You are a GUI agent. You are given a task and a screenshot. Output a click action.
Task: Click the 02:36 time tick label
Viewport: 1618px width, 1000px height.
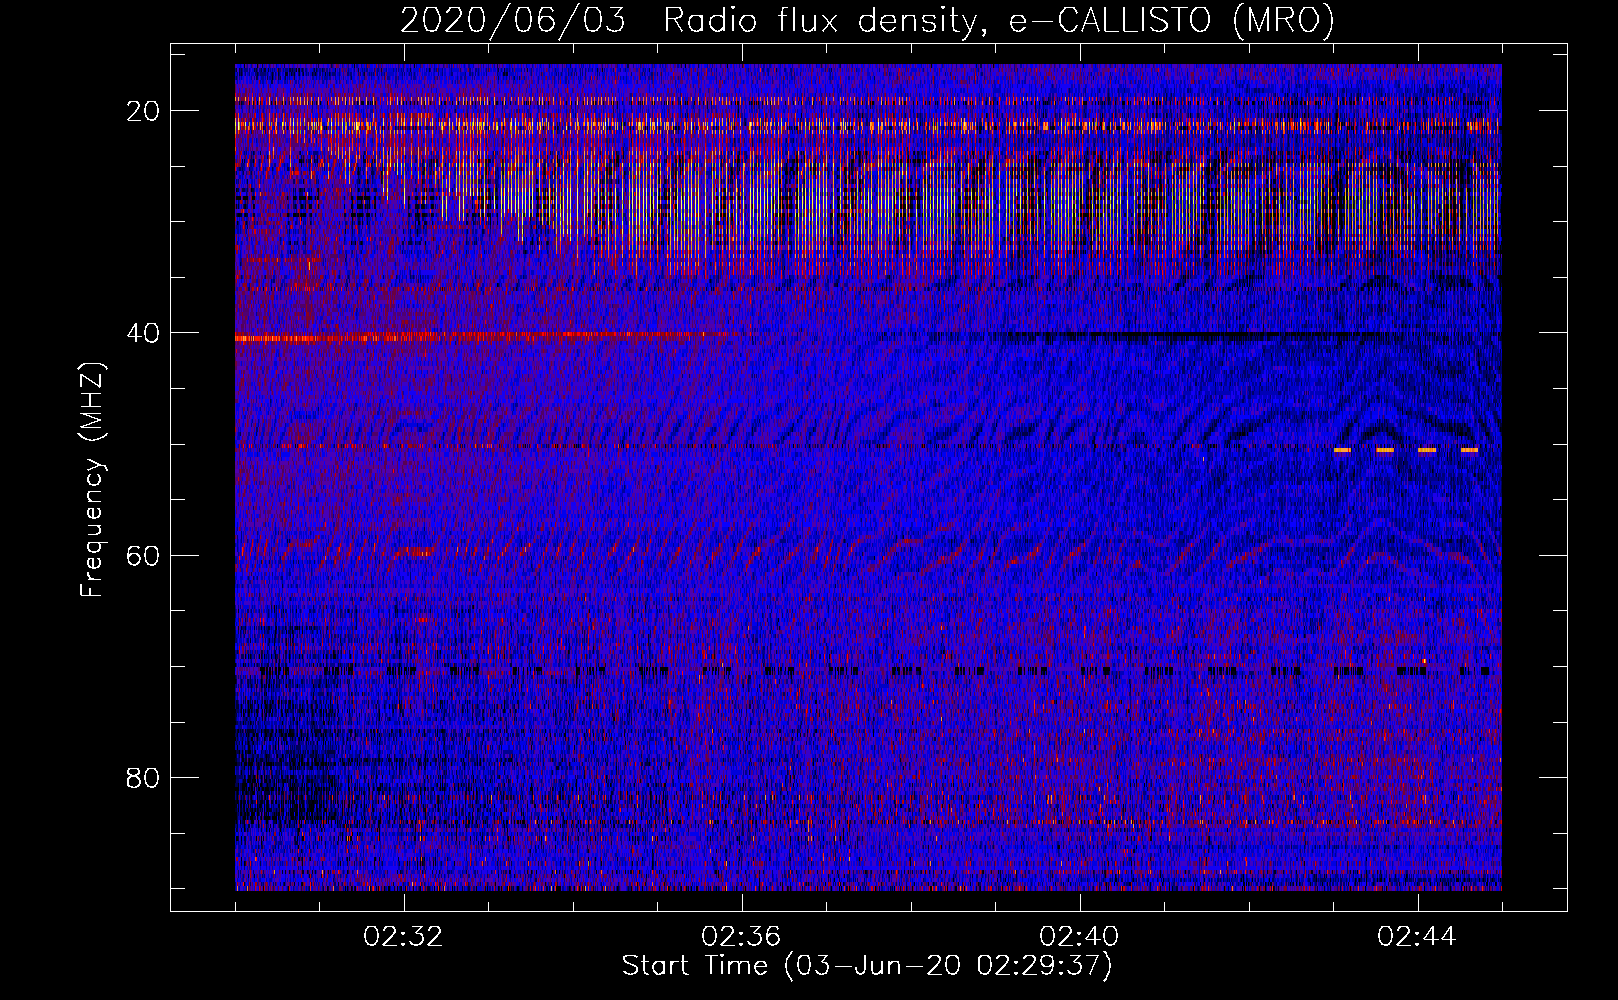coord(742,937)
